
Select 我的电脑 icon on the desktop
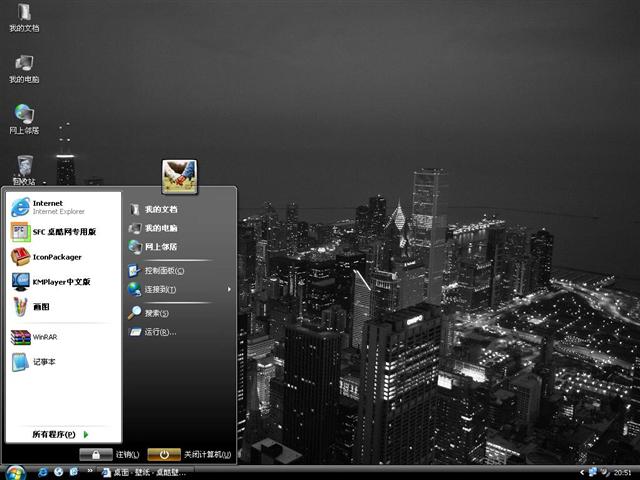point(24,69)
